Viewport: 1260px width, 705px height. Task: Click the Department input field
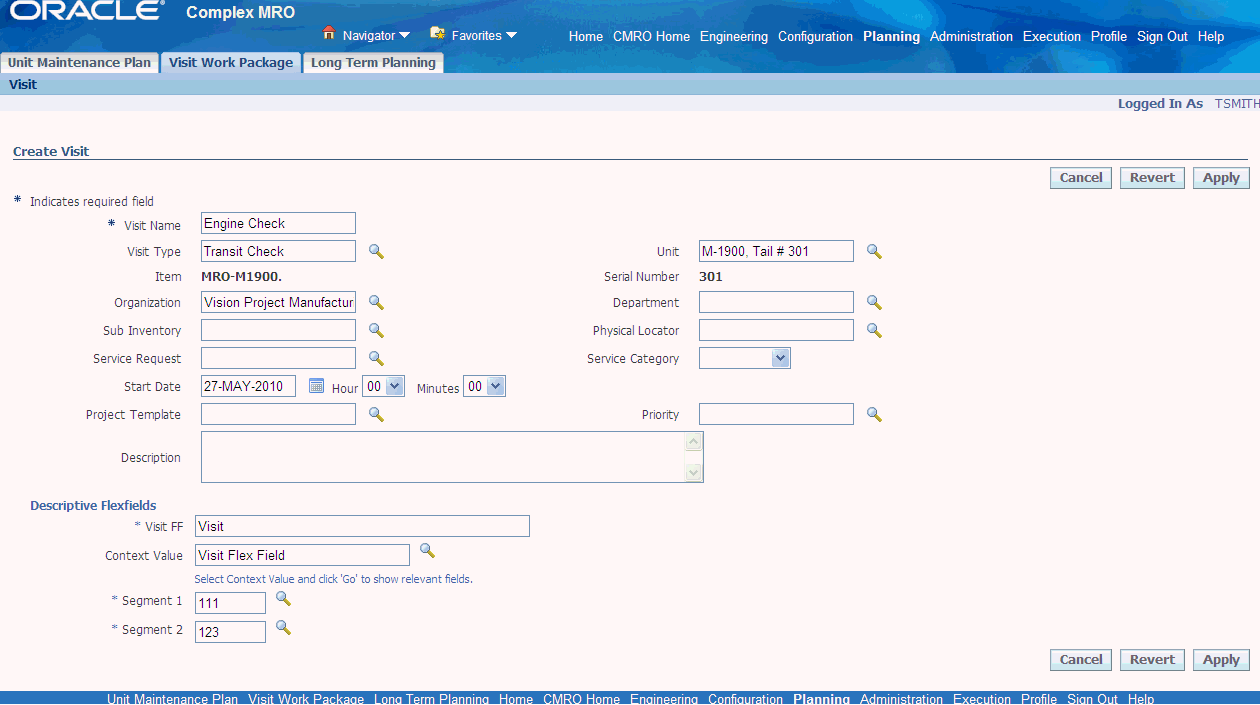776,302
